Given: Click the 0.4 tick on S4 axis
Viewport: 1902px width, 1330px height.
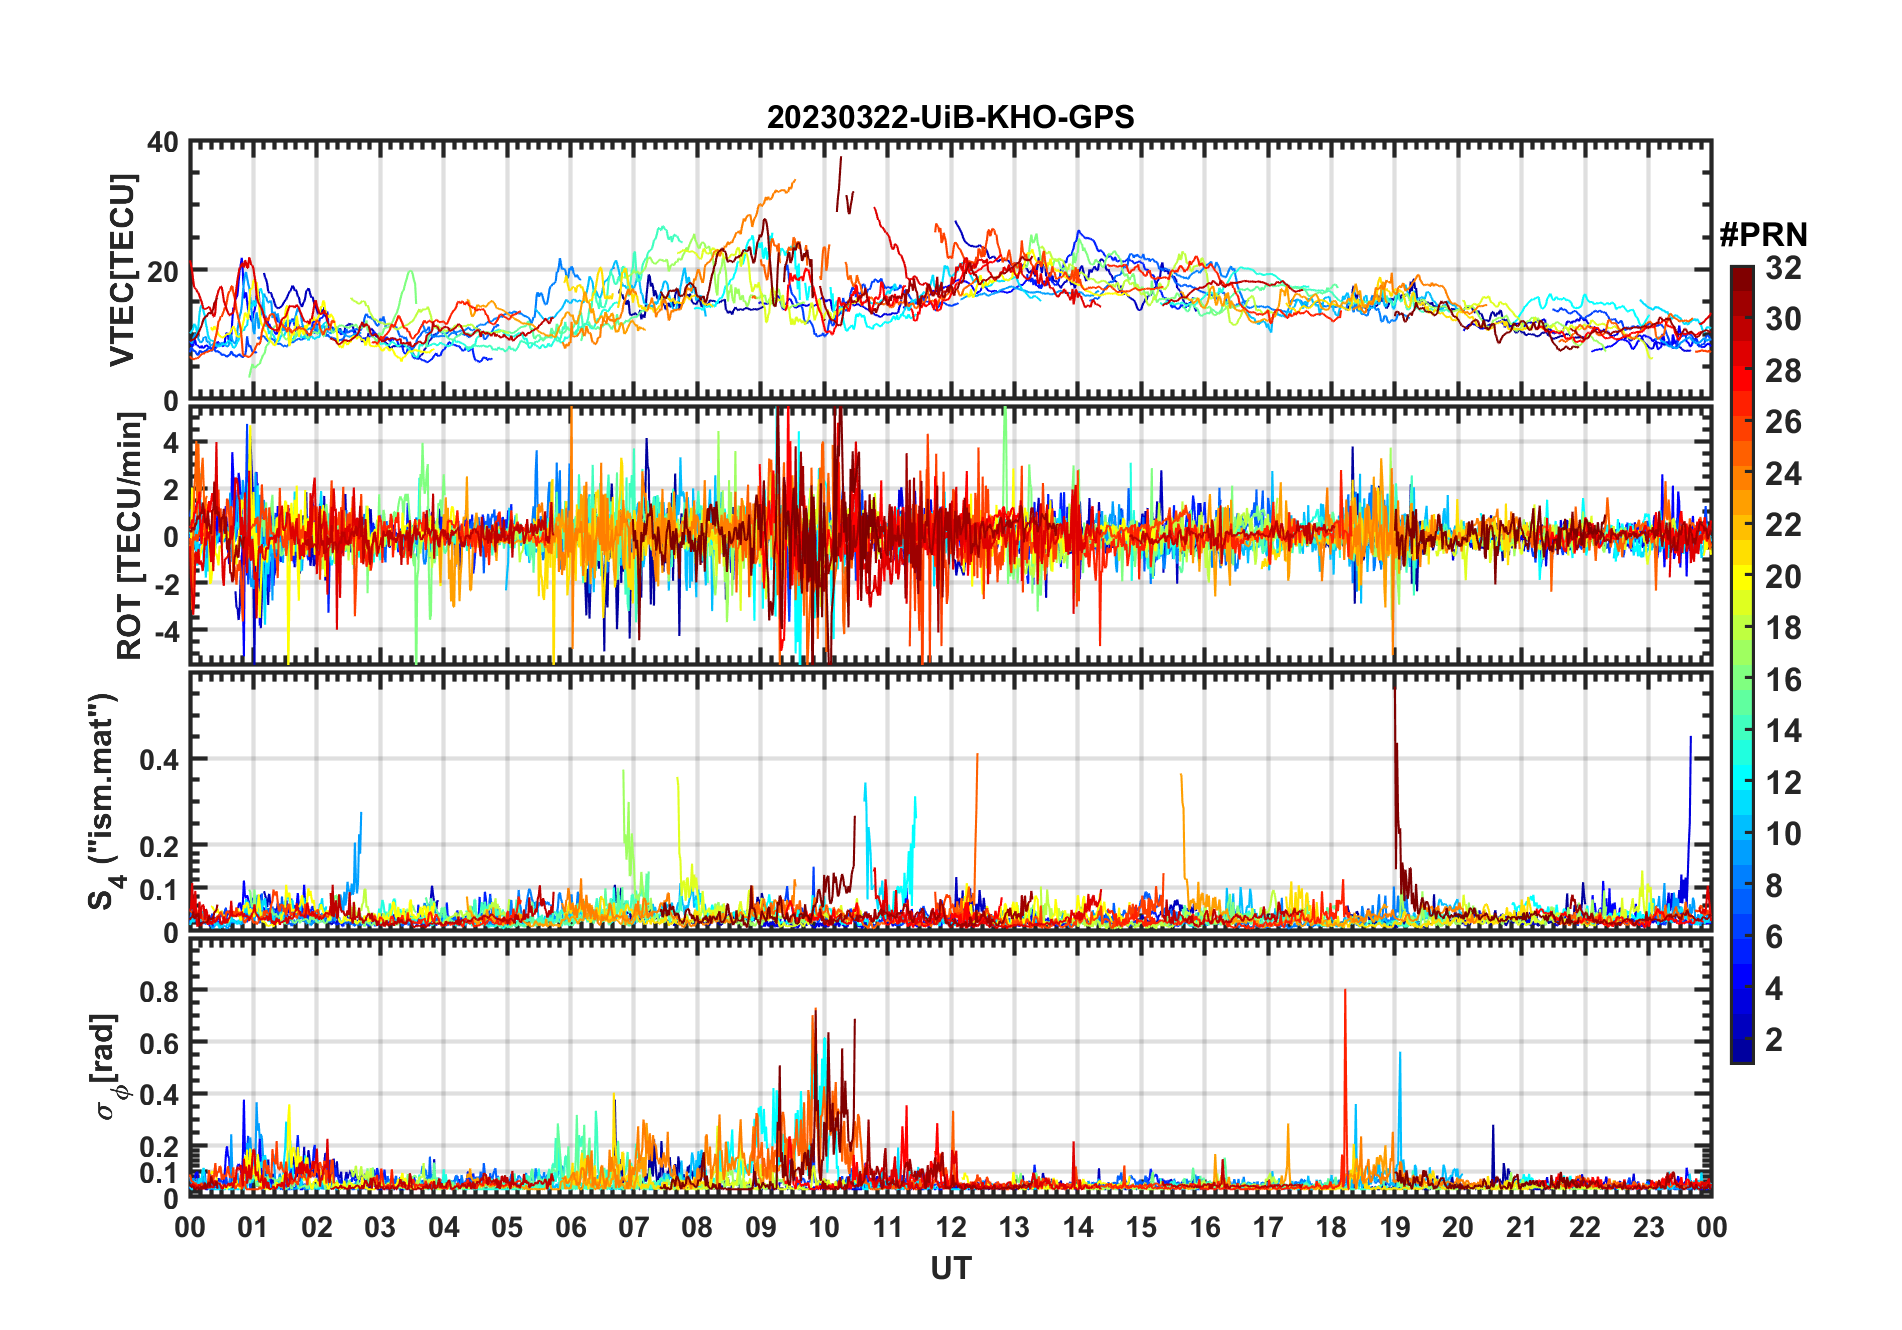Looking at the screenshot, I should (x=160, y=759).
